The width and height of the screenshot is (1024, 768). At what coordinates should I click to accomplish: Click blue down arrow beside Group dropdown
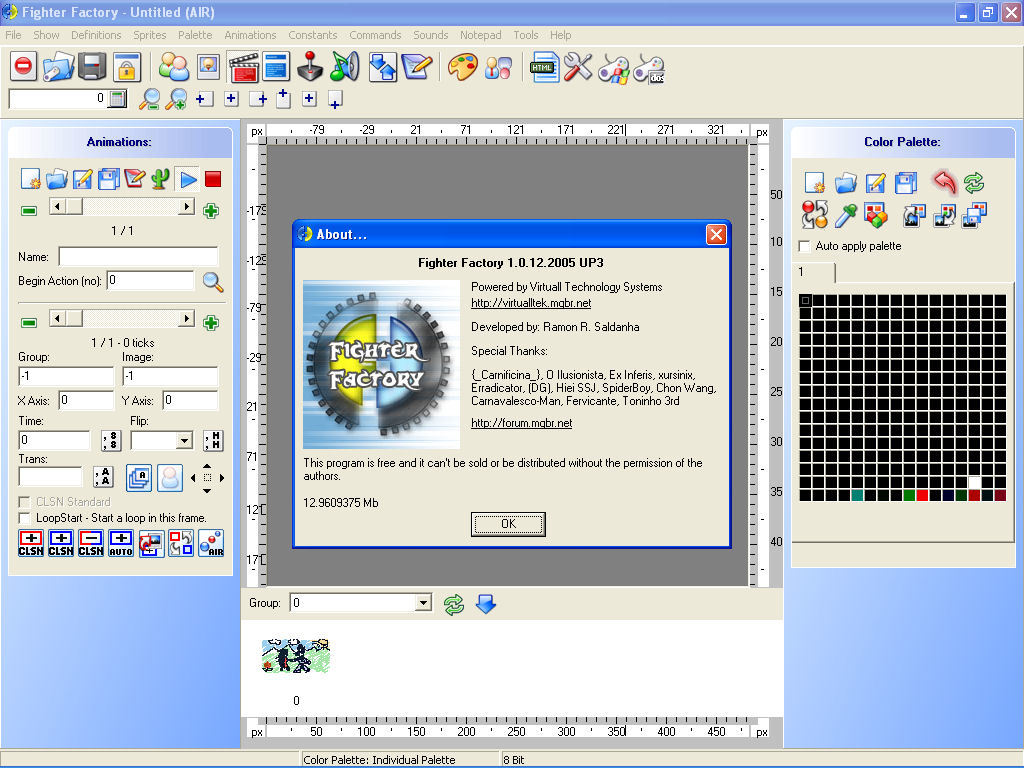click(486, 604)
